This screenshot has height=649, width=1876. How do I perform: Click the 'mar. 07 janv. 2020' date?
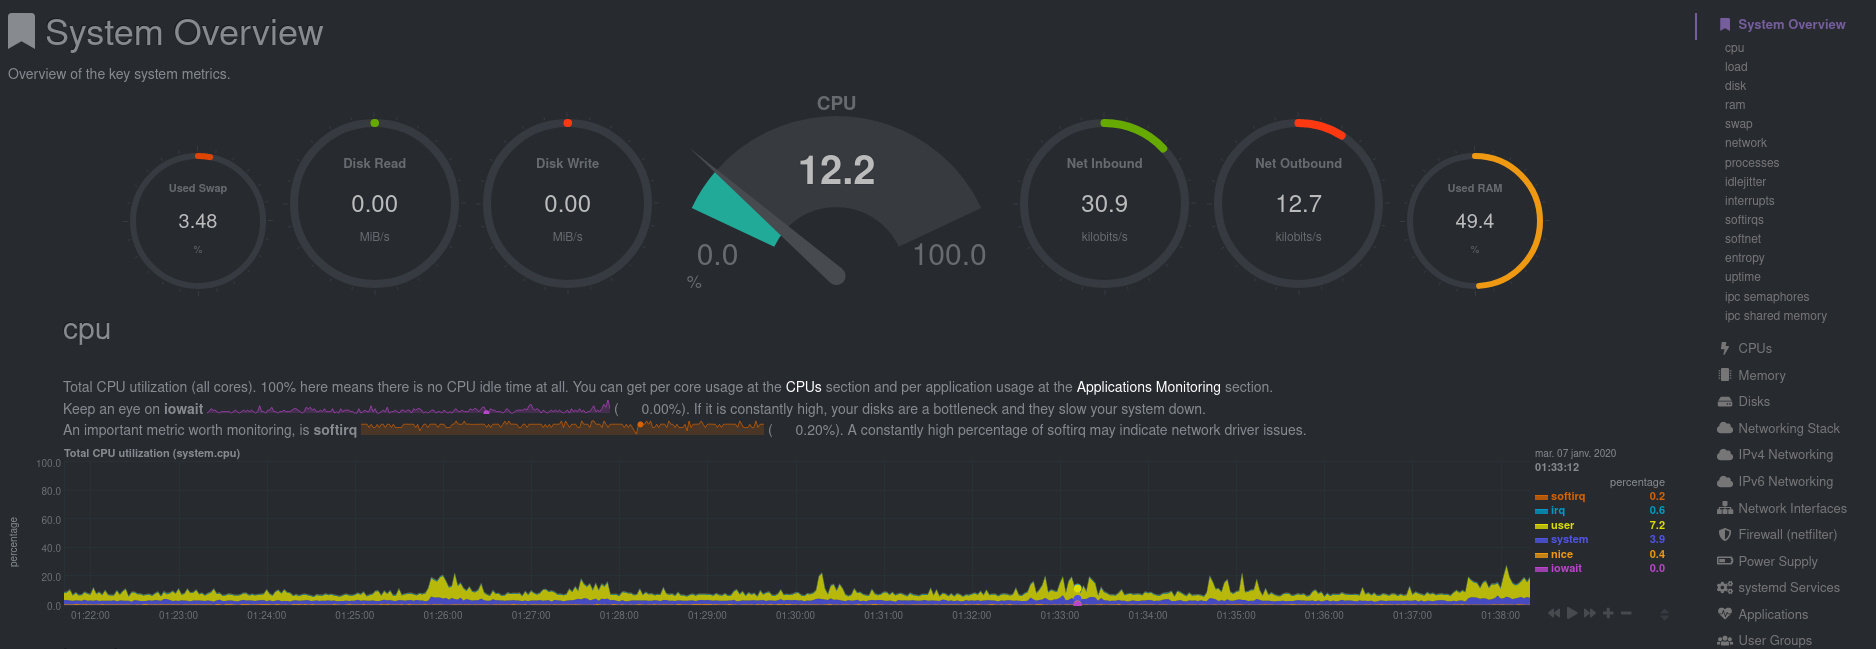(1575, 453)
